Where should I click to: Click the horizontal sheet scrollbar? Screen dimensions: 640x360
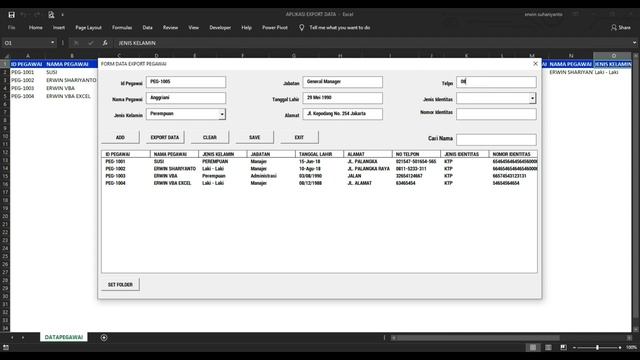(478, 338)
